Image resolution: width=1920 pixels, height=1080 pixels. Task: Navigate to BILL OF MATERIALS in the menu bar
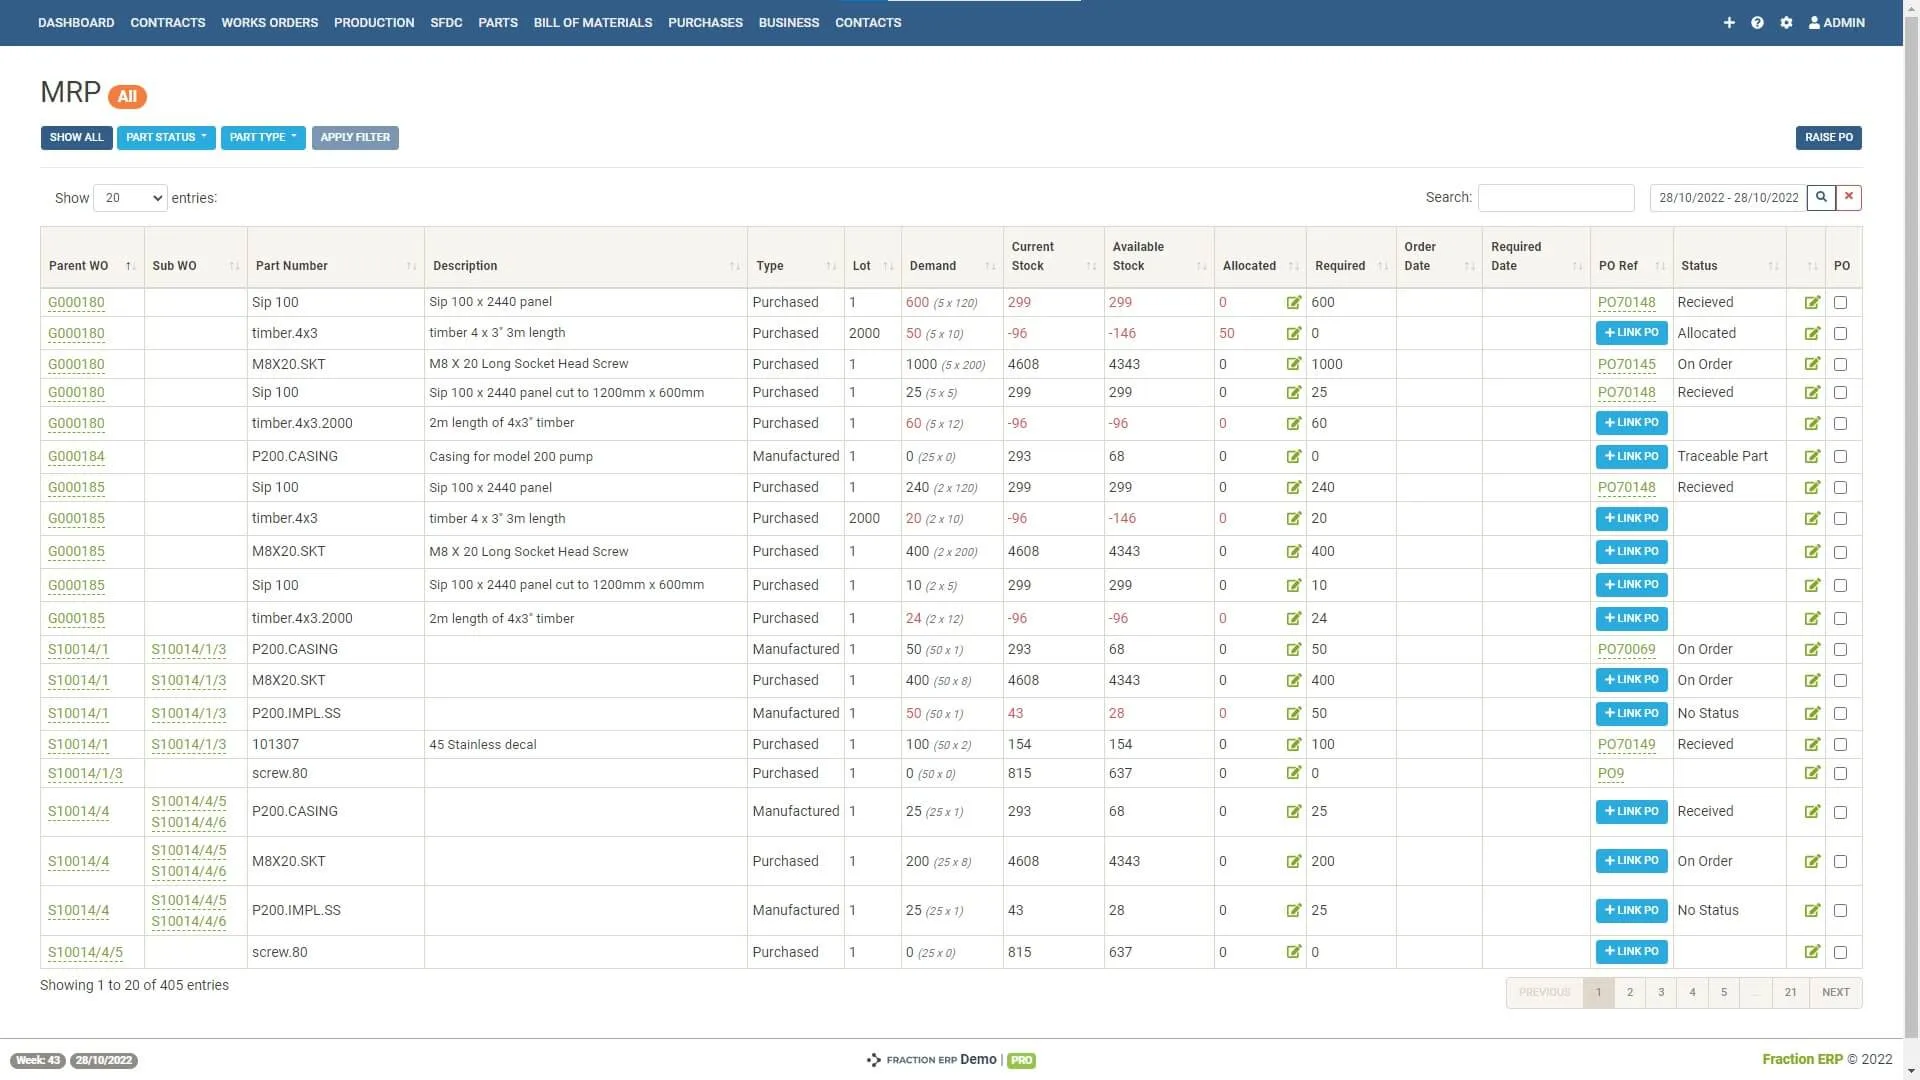click(x=592, y=22)
